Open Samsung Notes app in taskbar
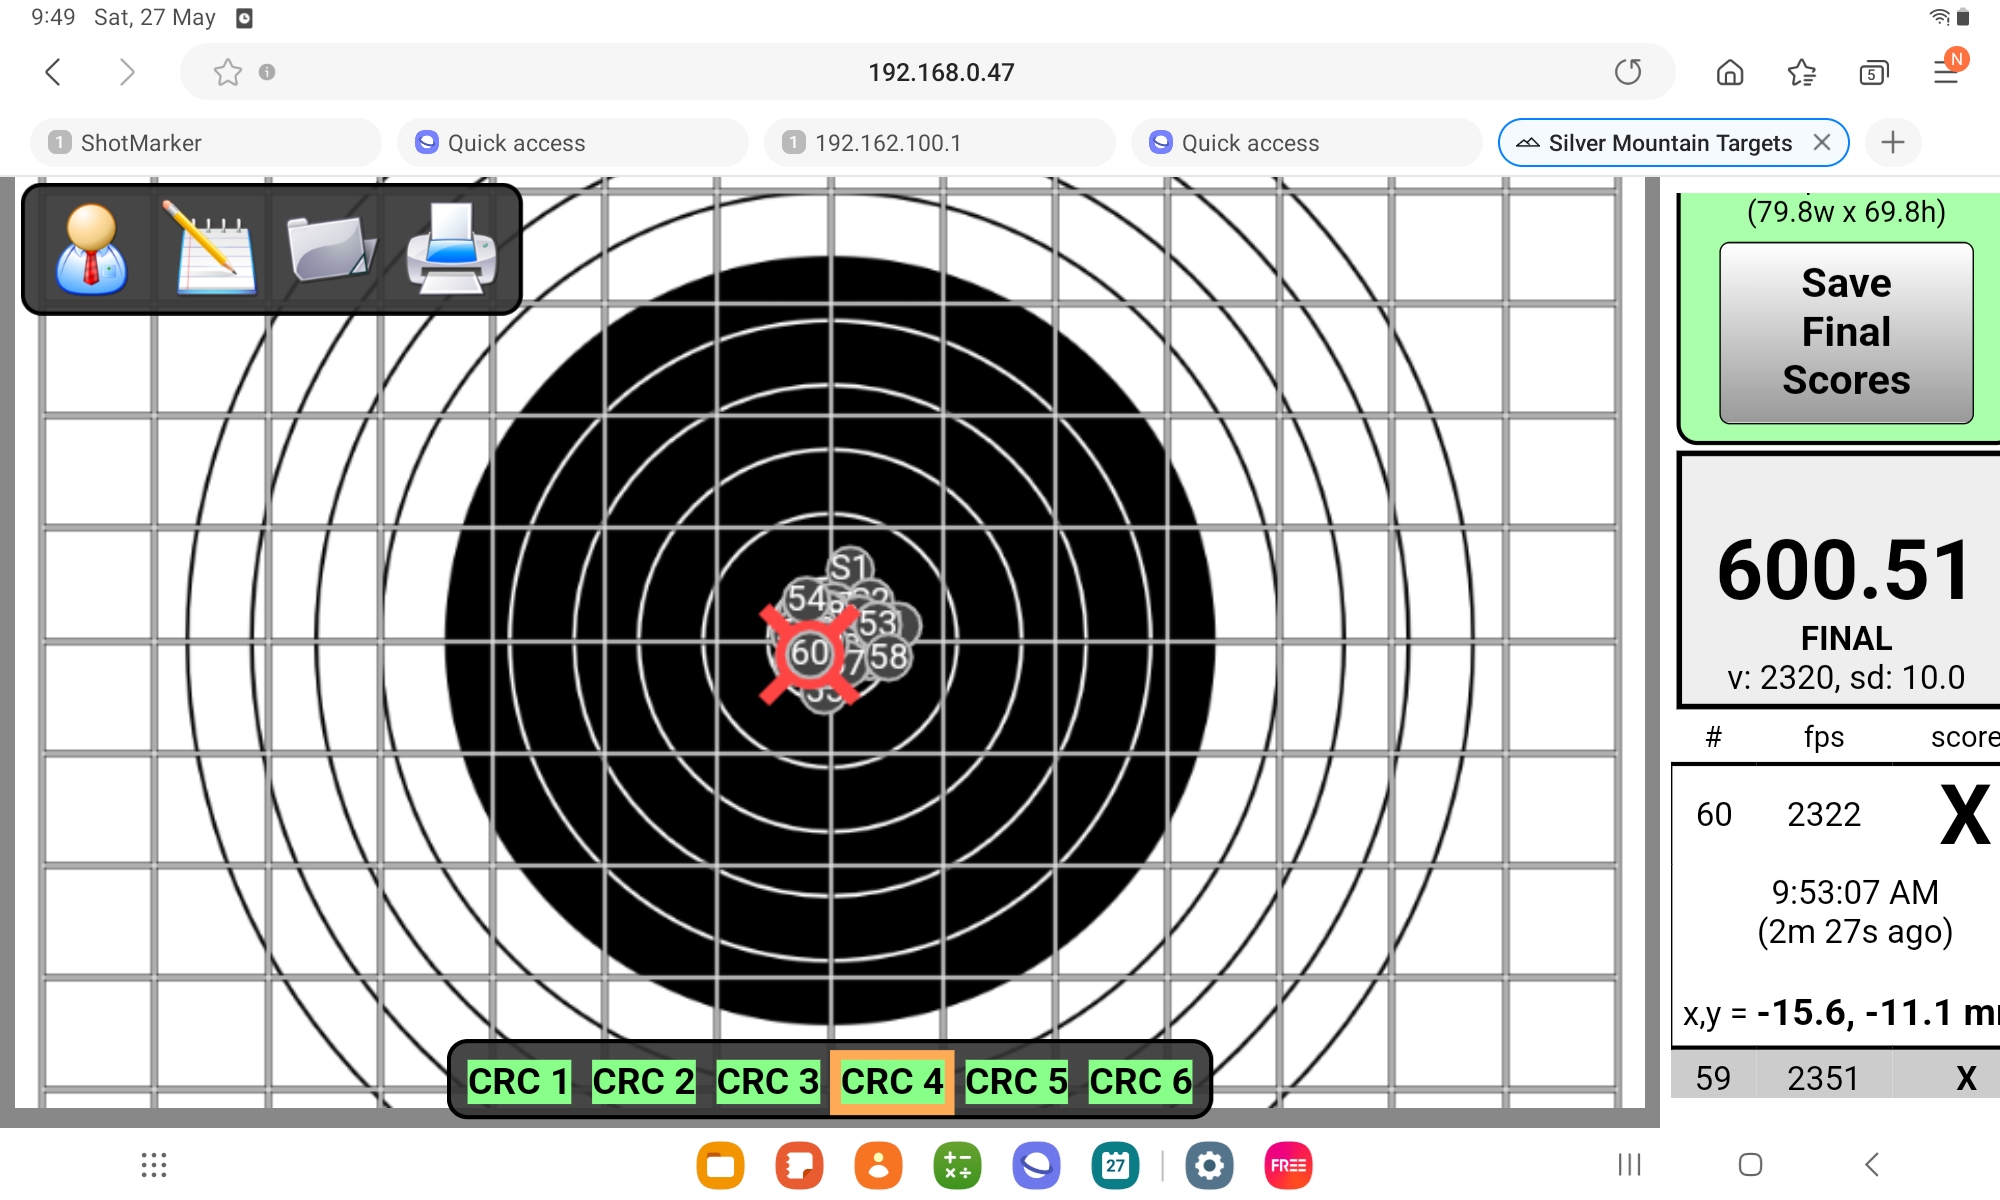The height and width of the screenshot is (1200, 2000). coord(799,1165)
